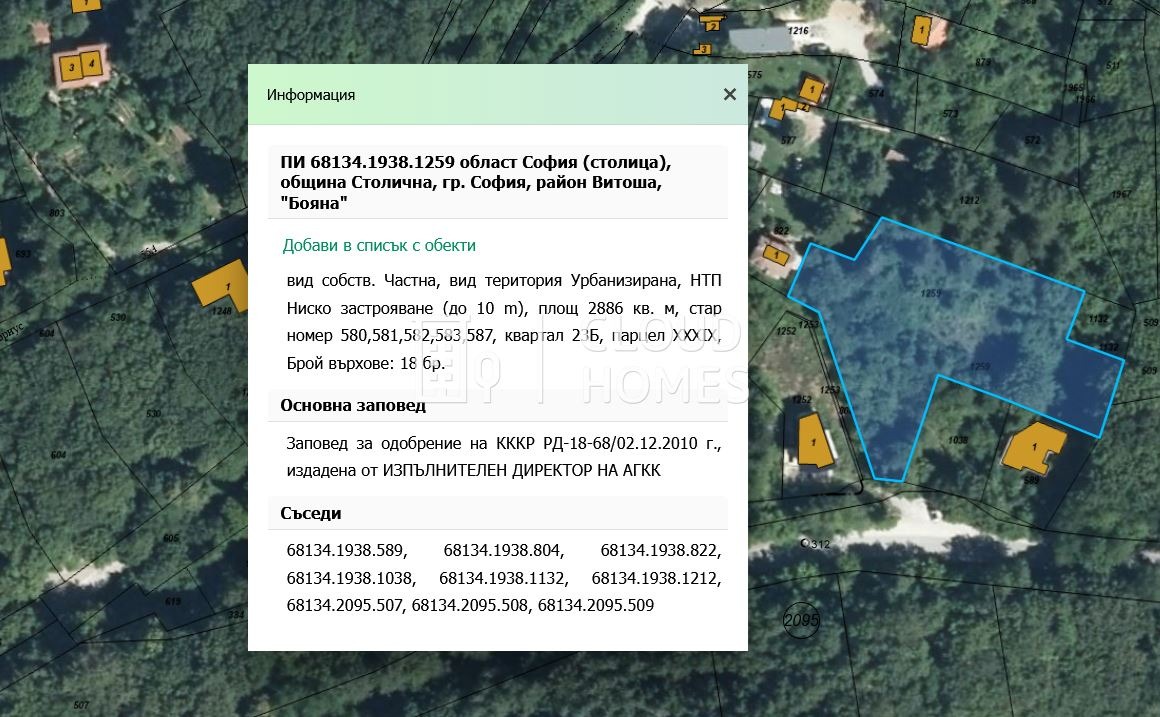Dismiss the Информация panel with X

click(729, 94)
